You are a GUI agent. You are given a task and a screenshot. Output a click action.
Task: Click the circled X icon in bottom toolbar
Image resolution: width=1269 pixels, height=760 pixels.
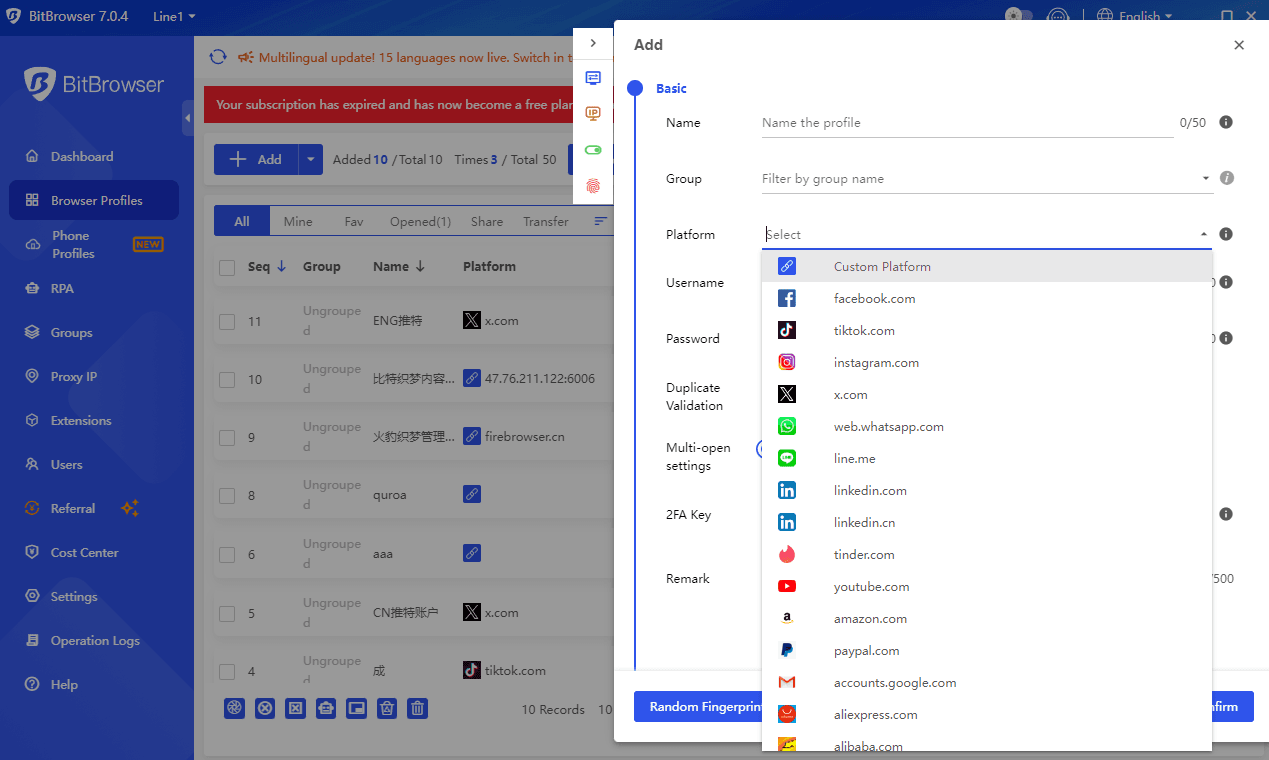(265, 708)
